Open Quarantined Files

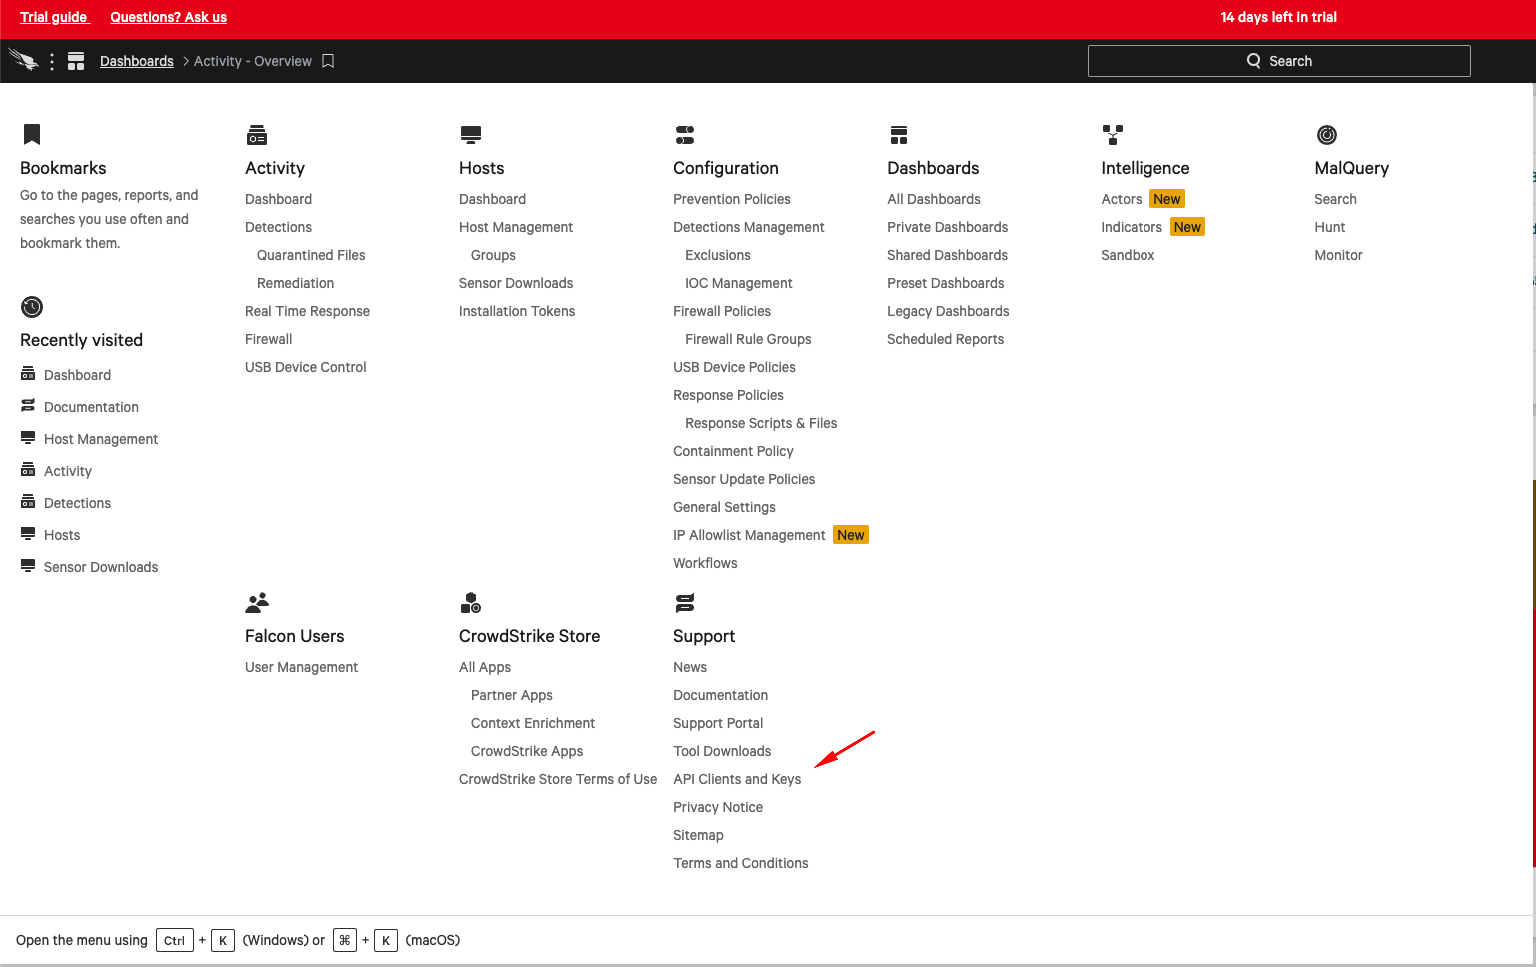311,255
